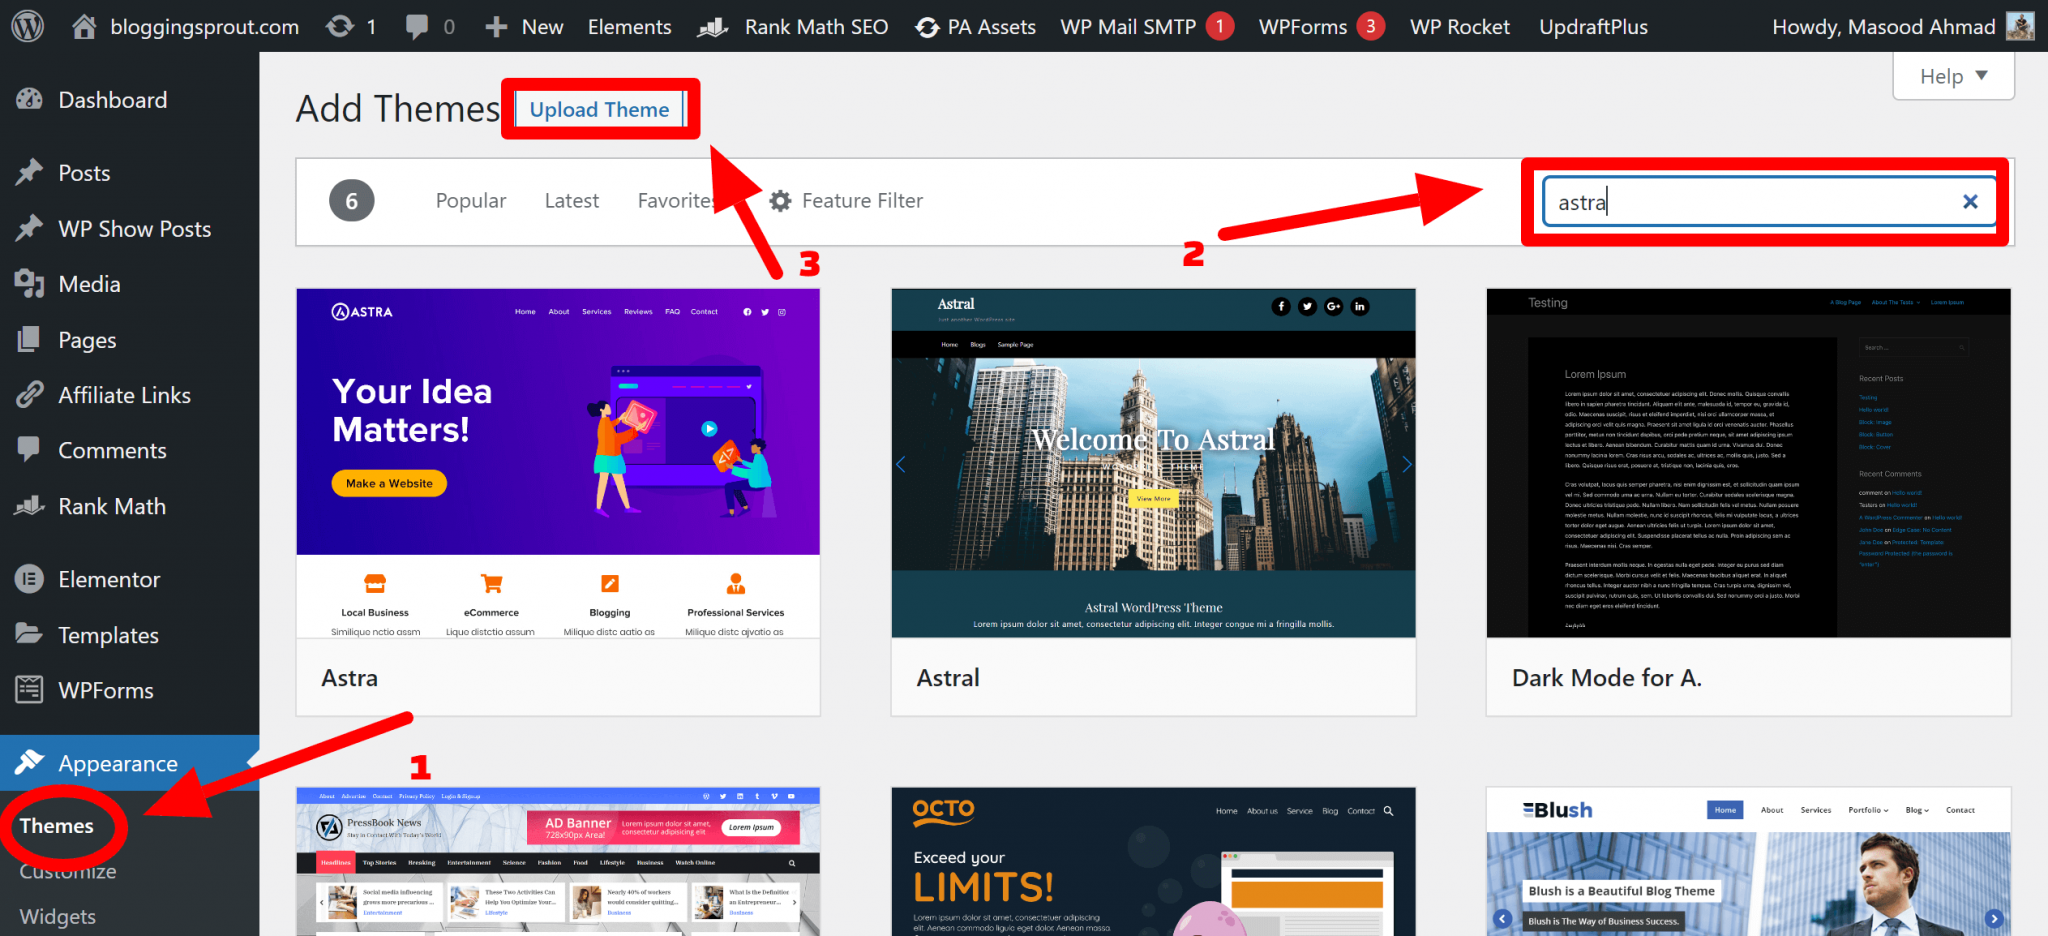Click the Elementor logo icon
The width and height of the screenshot is (2048, 936).
pos(29,579)
